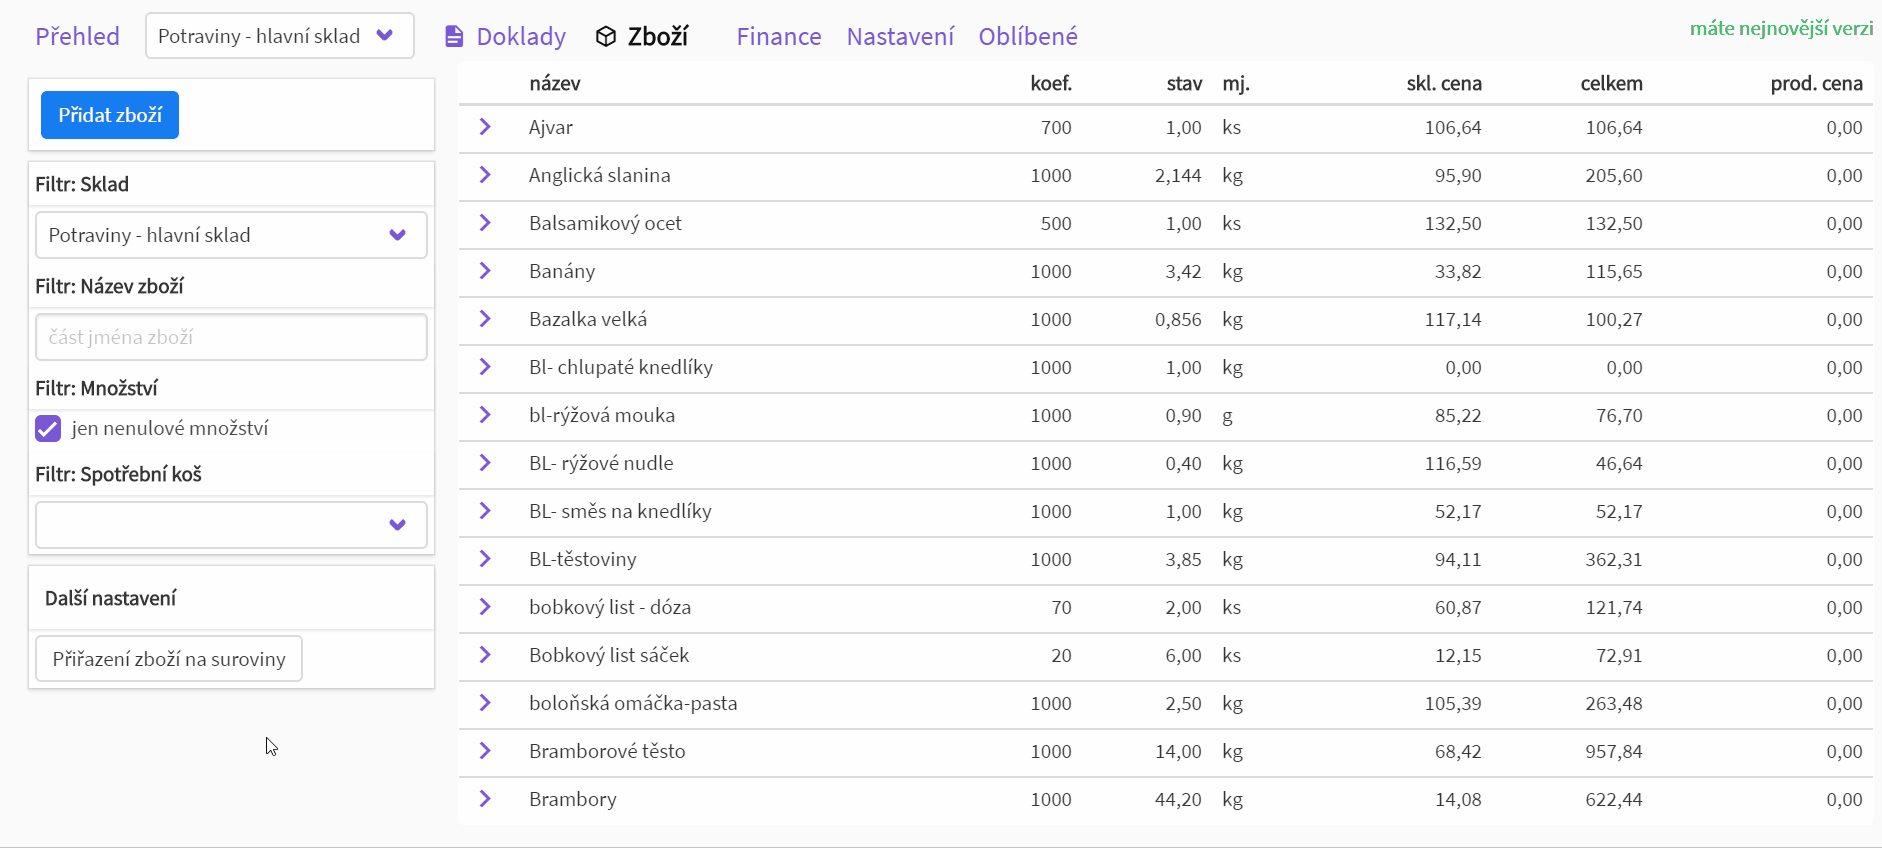Viewport: 1882px width, 848px height.
Task: Switch to the Finance tab
Action: click(778, 37)
